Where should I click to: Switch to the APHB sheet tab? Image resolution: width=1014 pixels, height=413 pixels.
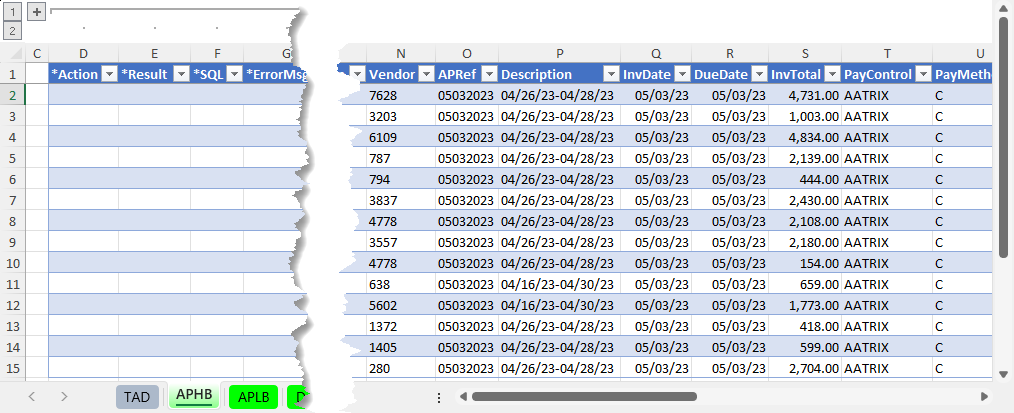pos(194,395)
